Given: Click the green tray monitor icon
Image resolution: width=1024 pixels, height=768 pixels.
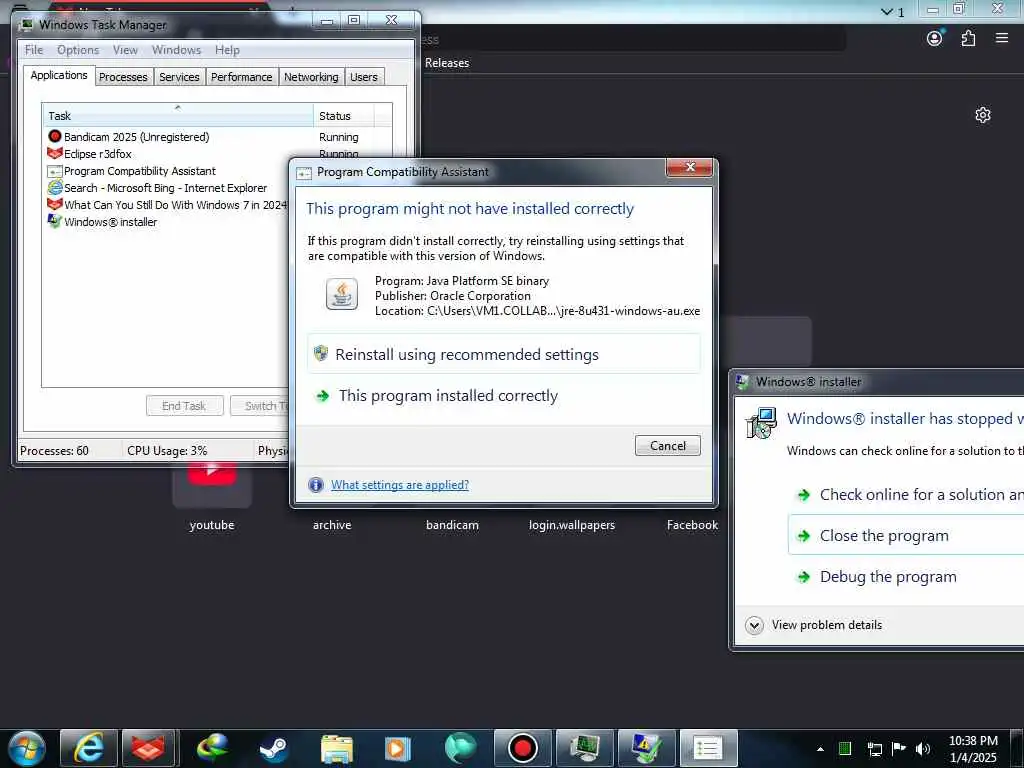Looking at the screenshot, I should [844, 748].
